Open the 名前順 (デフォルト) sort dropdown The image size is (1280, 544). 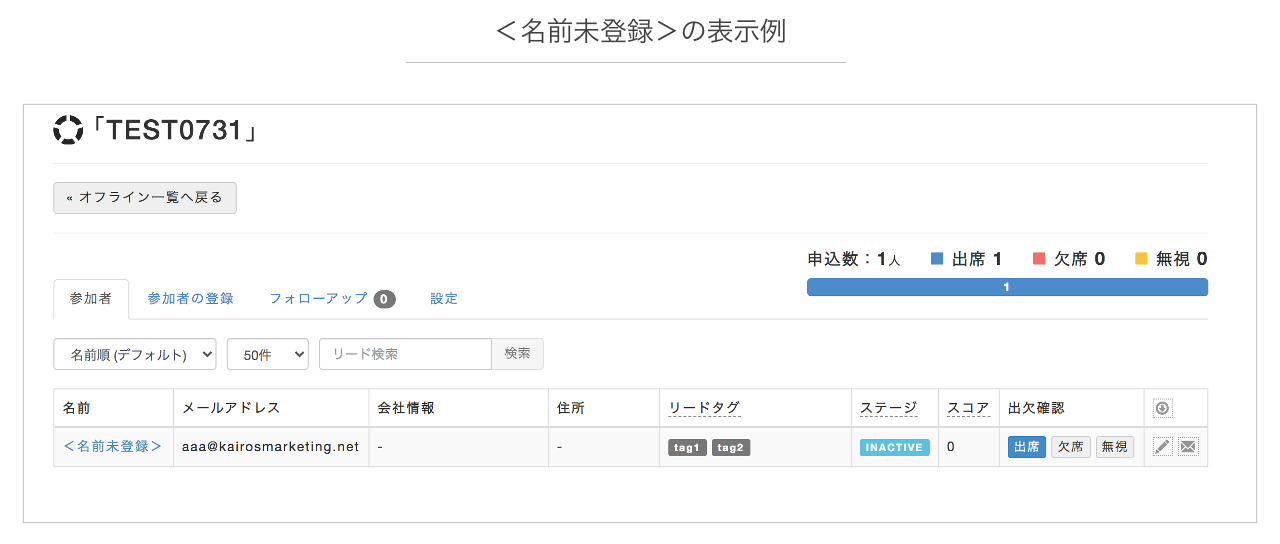135,354
